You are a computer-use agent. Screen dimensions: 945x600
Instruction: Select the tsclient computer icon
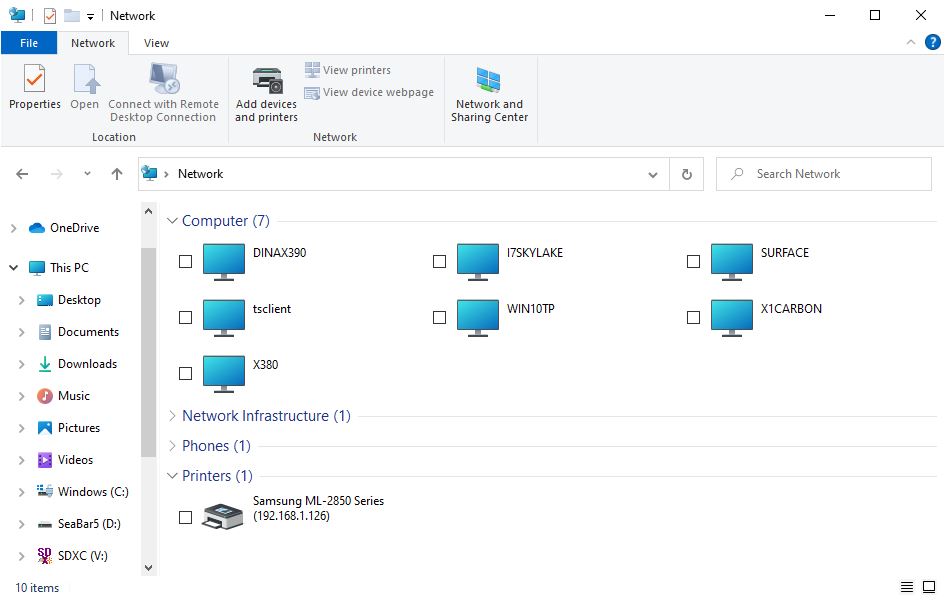(224, 317)
